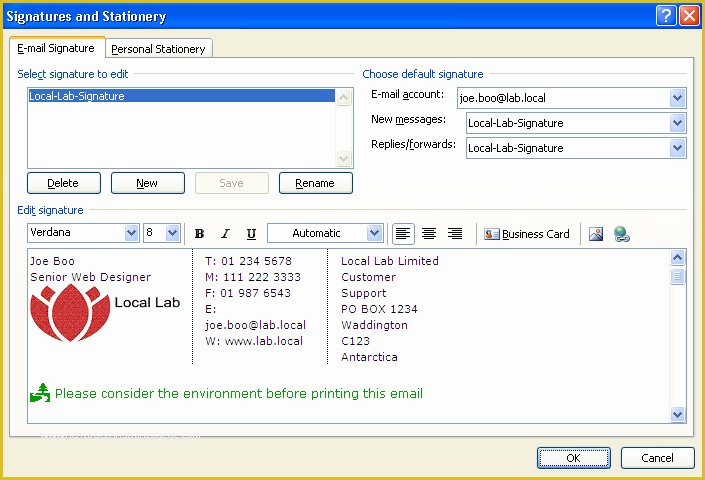Switch to the E-mail Signature tab
The width and height of the screenshot is (705, 480).
(x=56, y=49)
